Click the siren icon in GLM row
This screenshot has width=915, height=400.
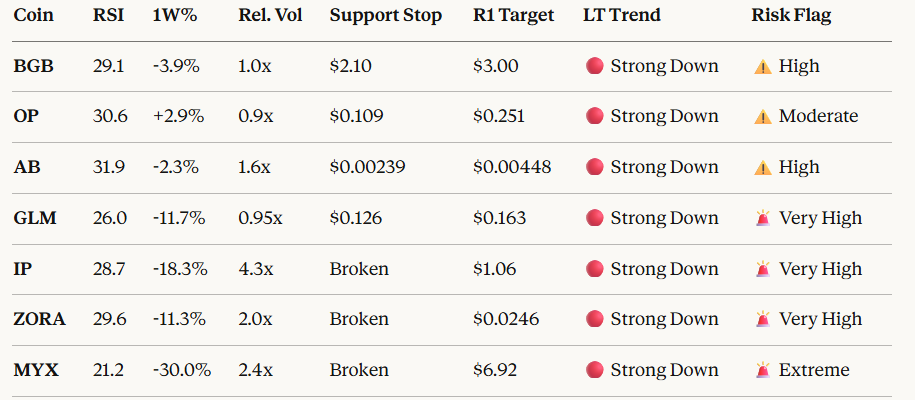coord(762,218)
